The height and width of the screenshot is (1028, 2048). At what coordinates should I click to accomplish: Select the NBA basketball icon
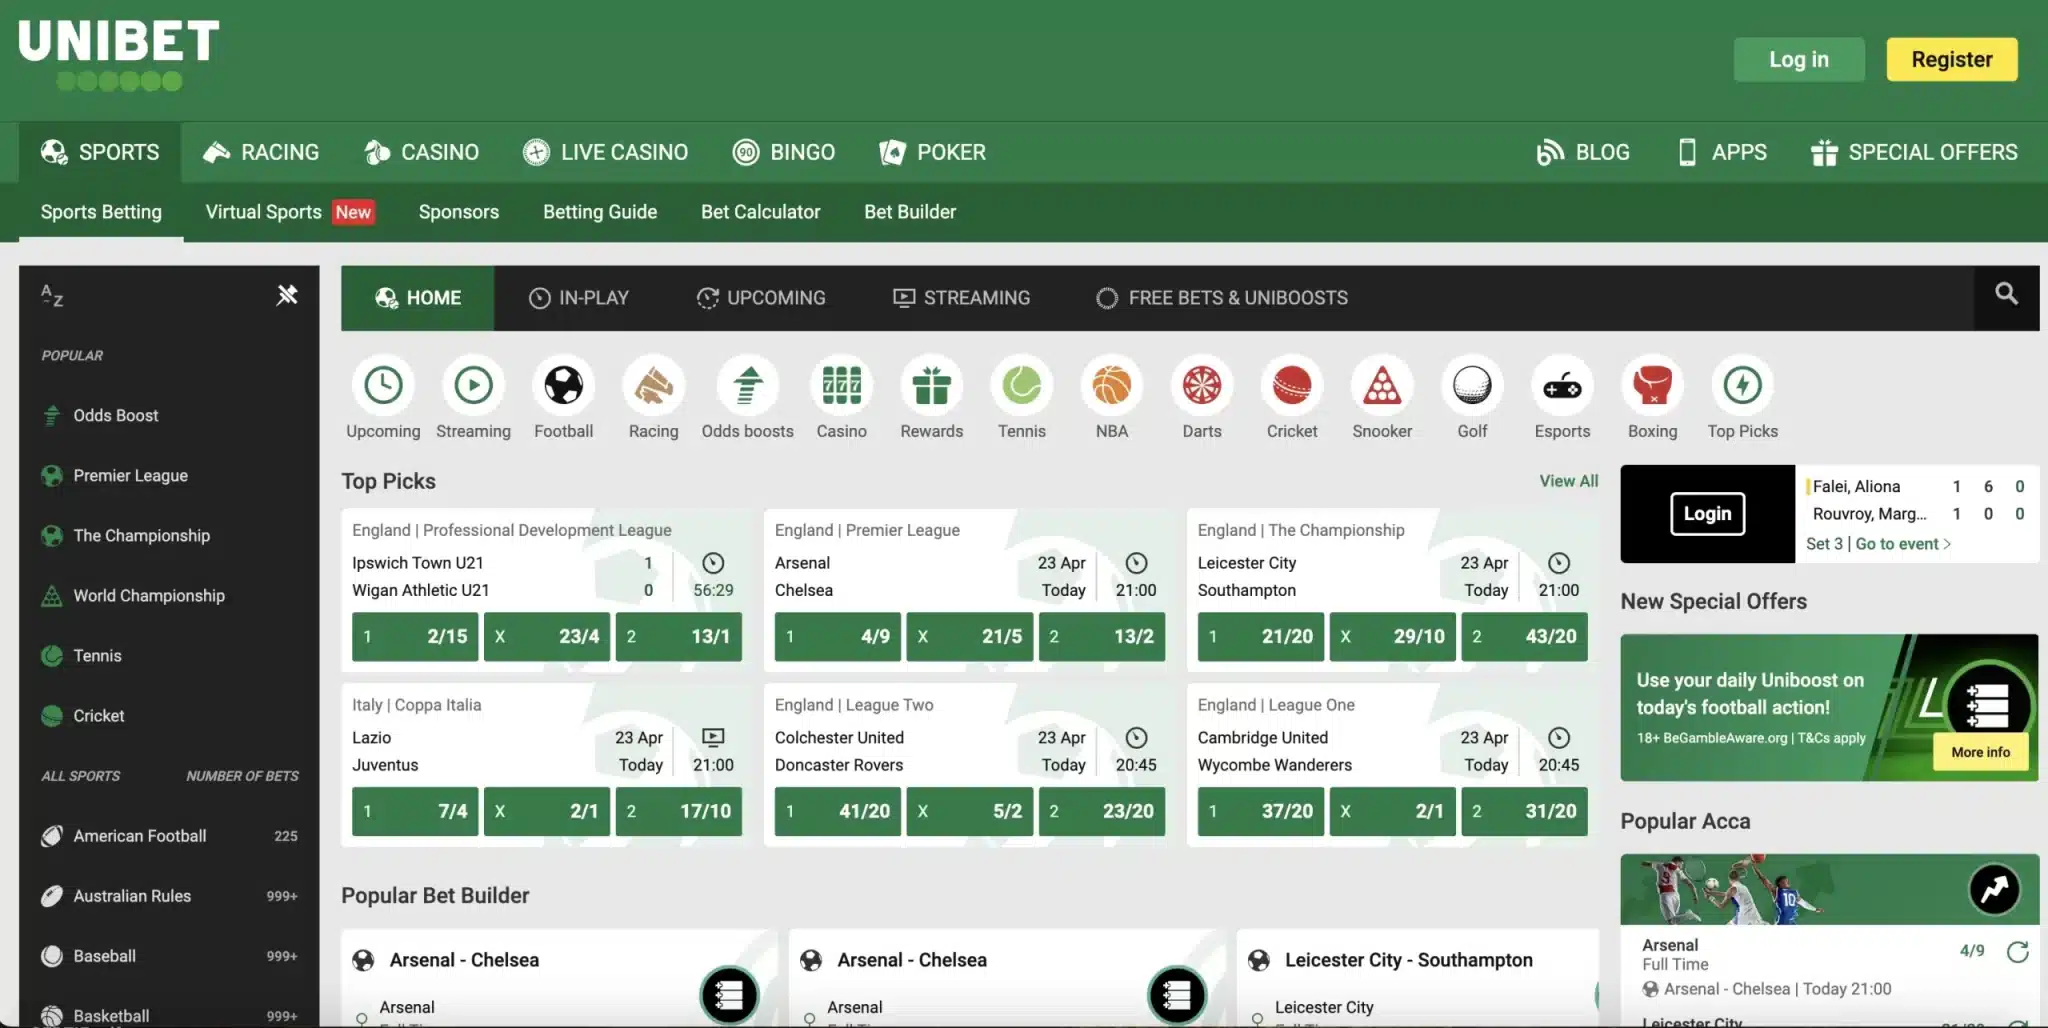tap(1112, 385)
